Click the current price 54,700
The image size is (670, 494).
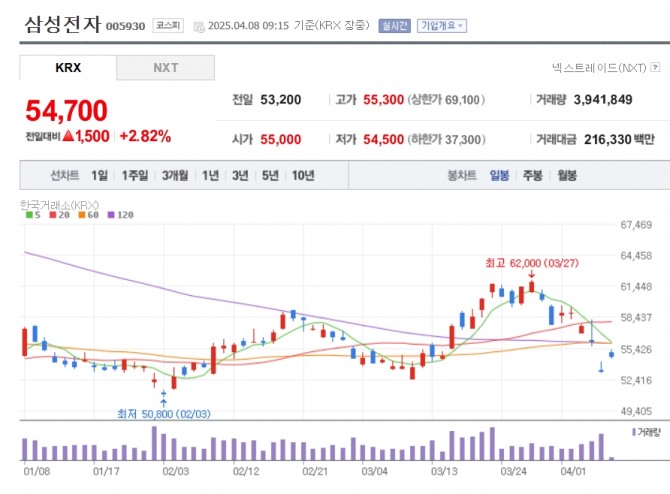(66, 111)
